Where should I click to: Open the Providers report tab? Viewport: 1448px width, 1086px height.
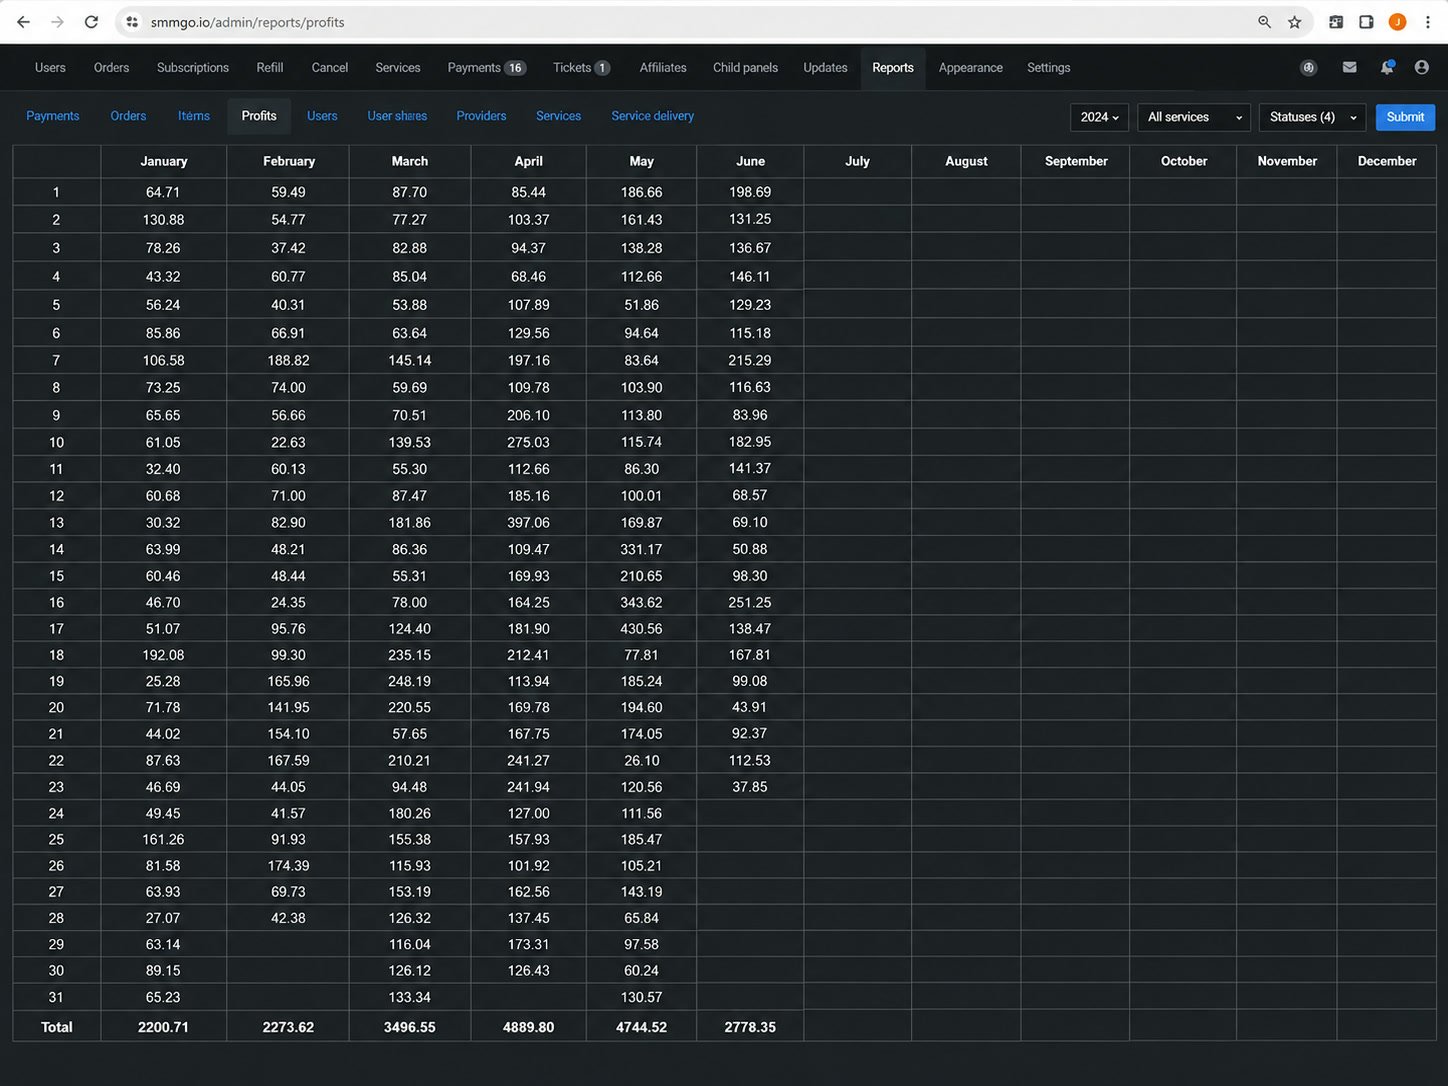(481, 116)
